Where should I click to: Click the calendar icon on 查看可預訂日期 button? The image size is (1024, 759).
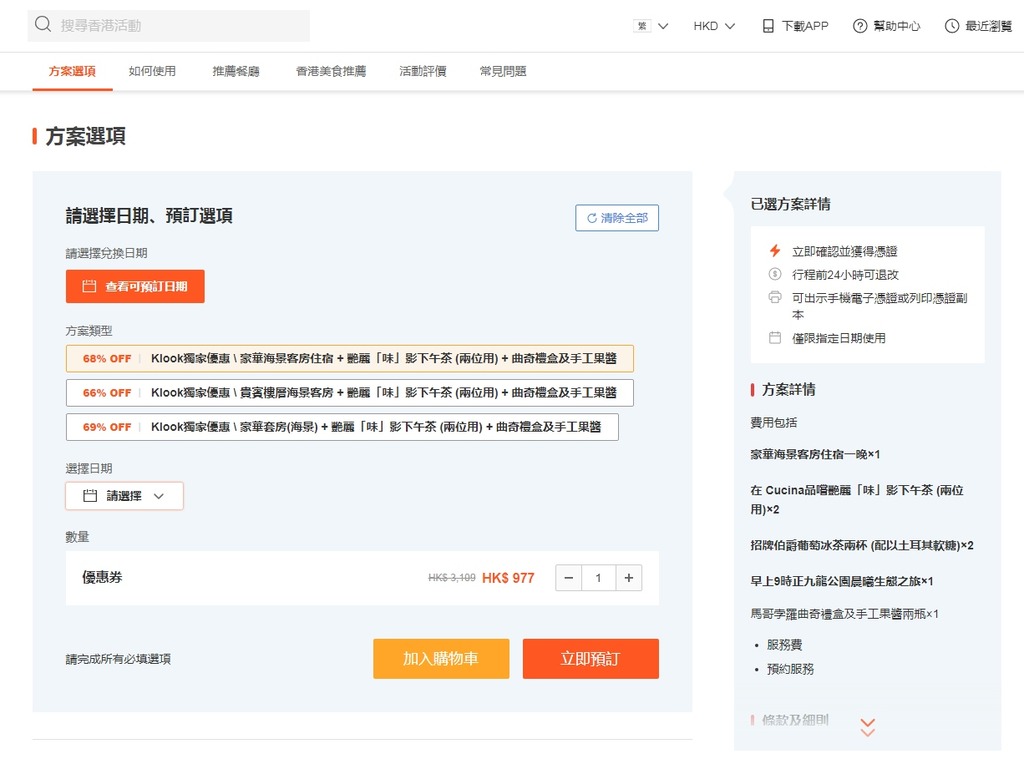click(90, 286)
